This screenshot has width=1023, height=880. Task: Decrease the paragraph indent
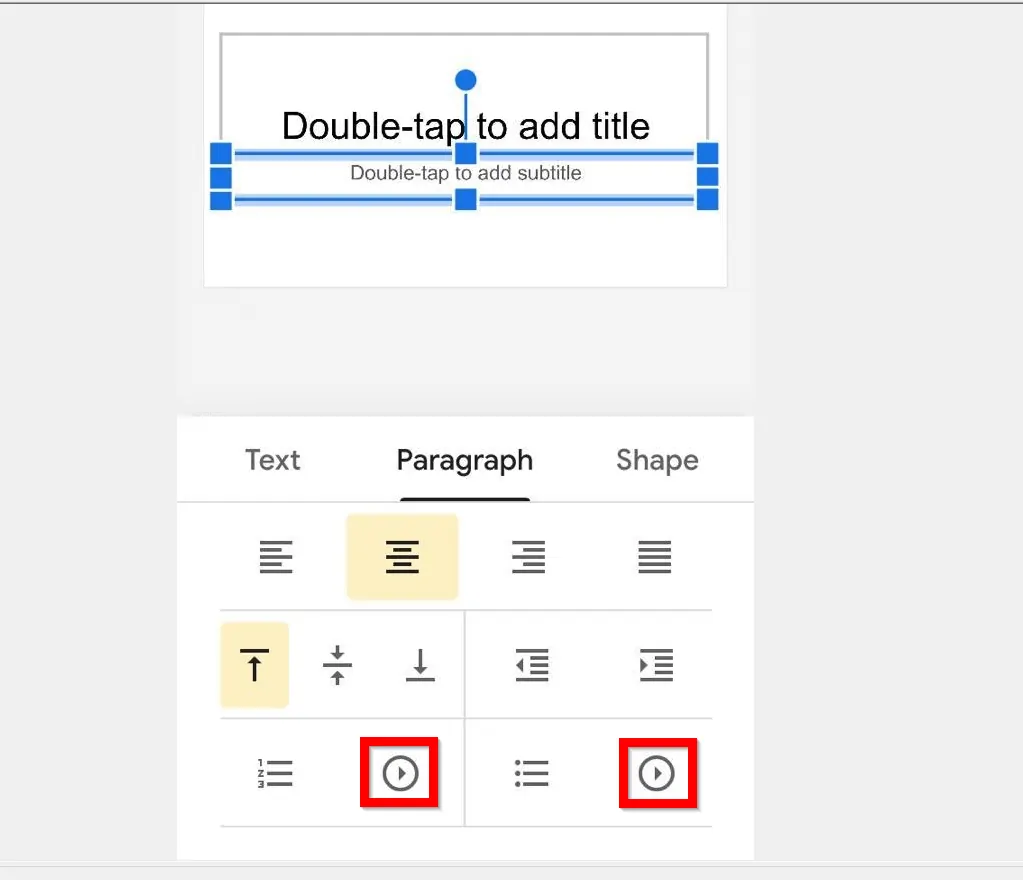[x=532, y=664]
